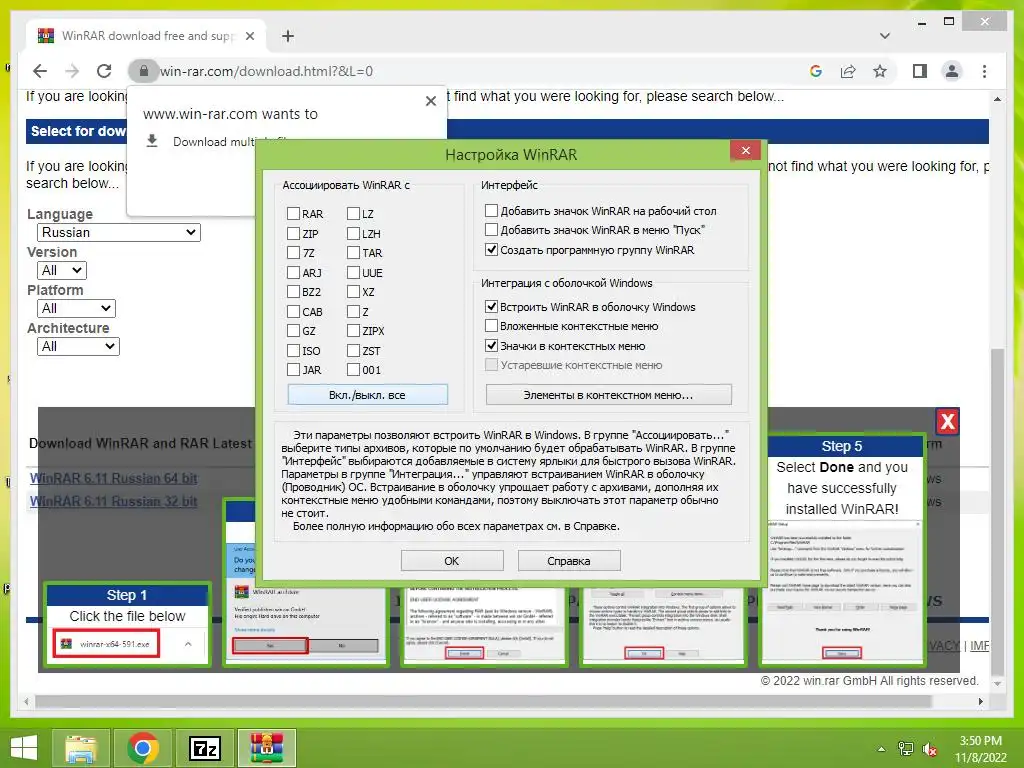
Task: Open WinRAR 6.11 Russian 32 bit link
Action: point(114,502)
